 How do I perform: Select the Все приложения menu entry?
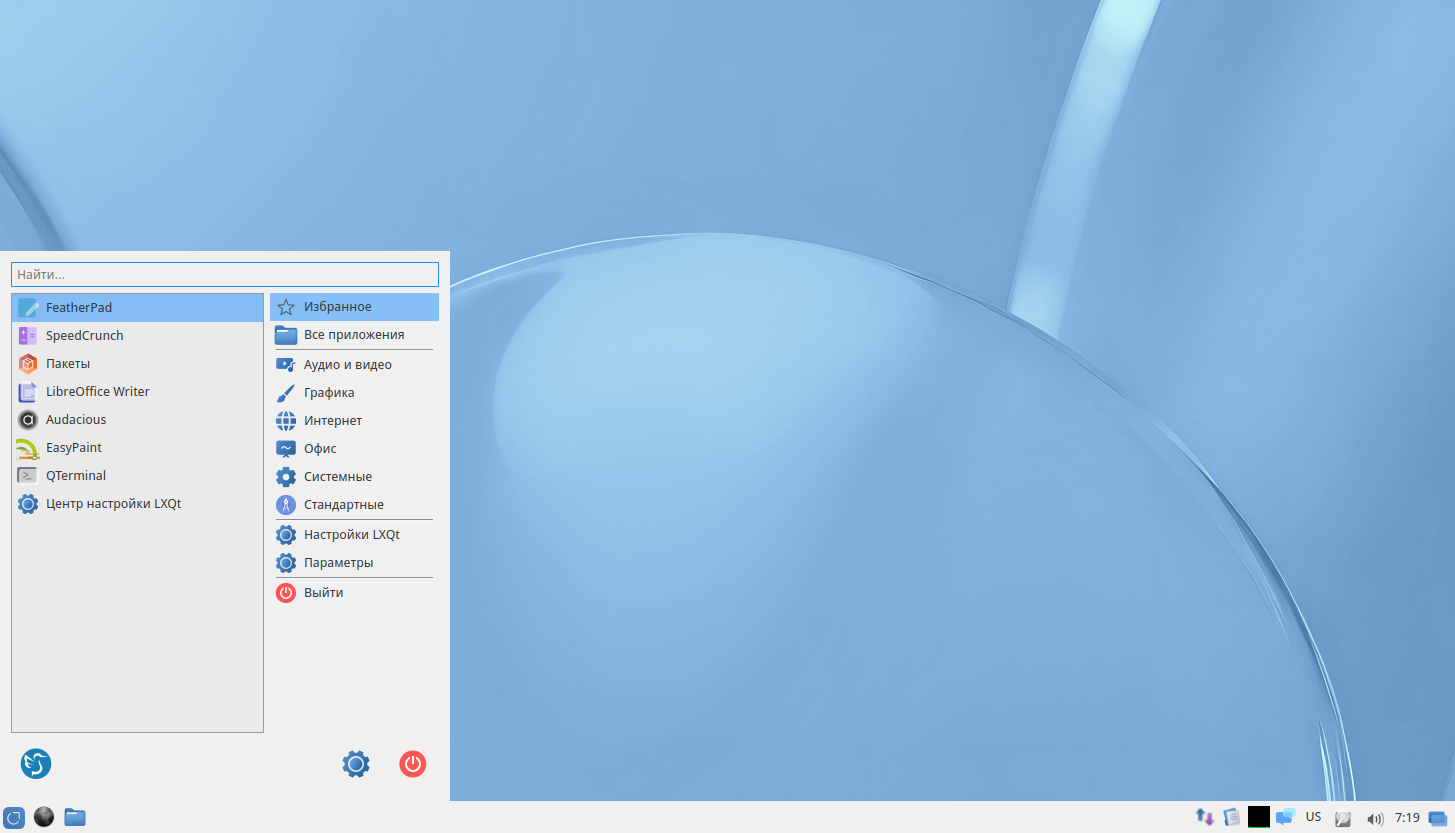[x=354, y=335]
